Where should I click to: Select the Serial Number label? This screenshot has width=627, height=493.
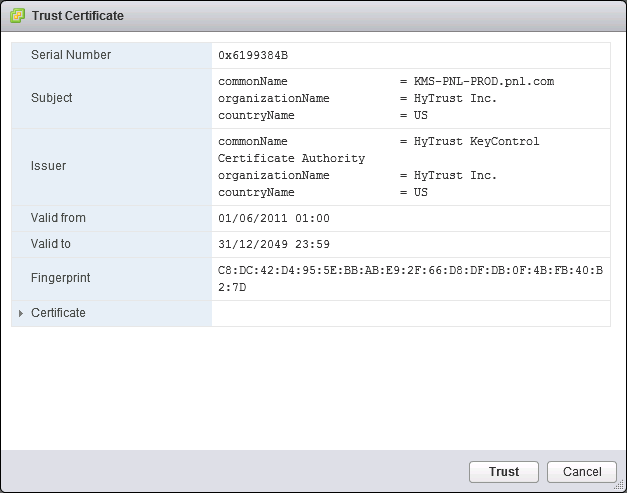click(71, 55)
